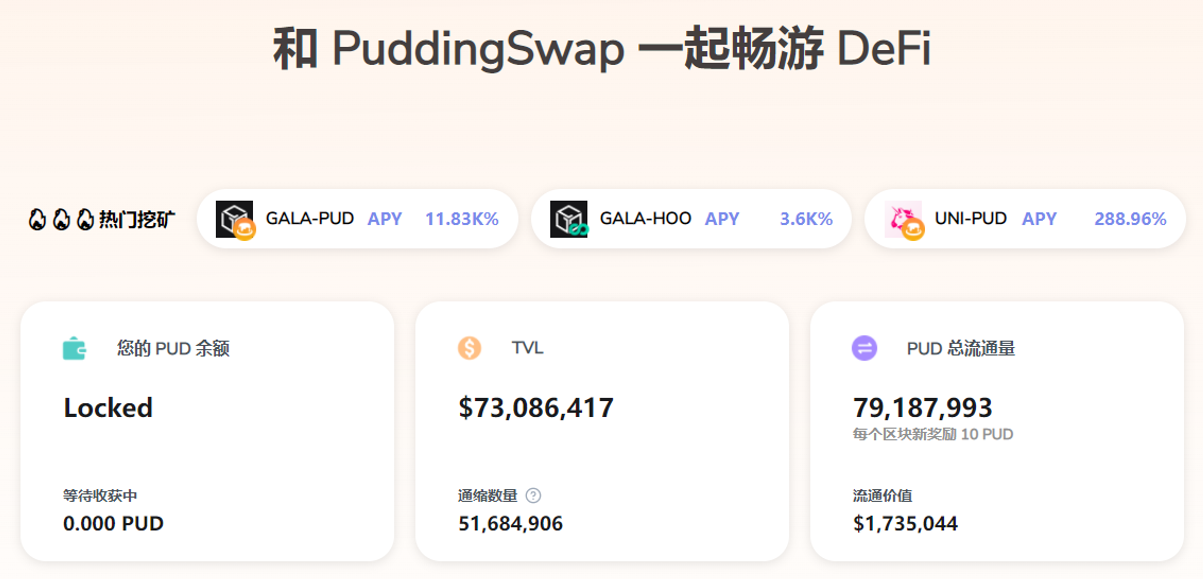This screenshot has height=579, width=1203.
Task: Click the UNI-PUD unicorn token icon
Action: coord(904,220)
